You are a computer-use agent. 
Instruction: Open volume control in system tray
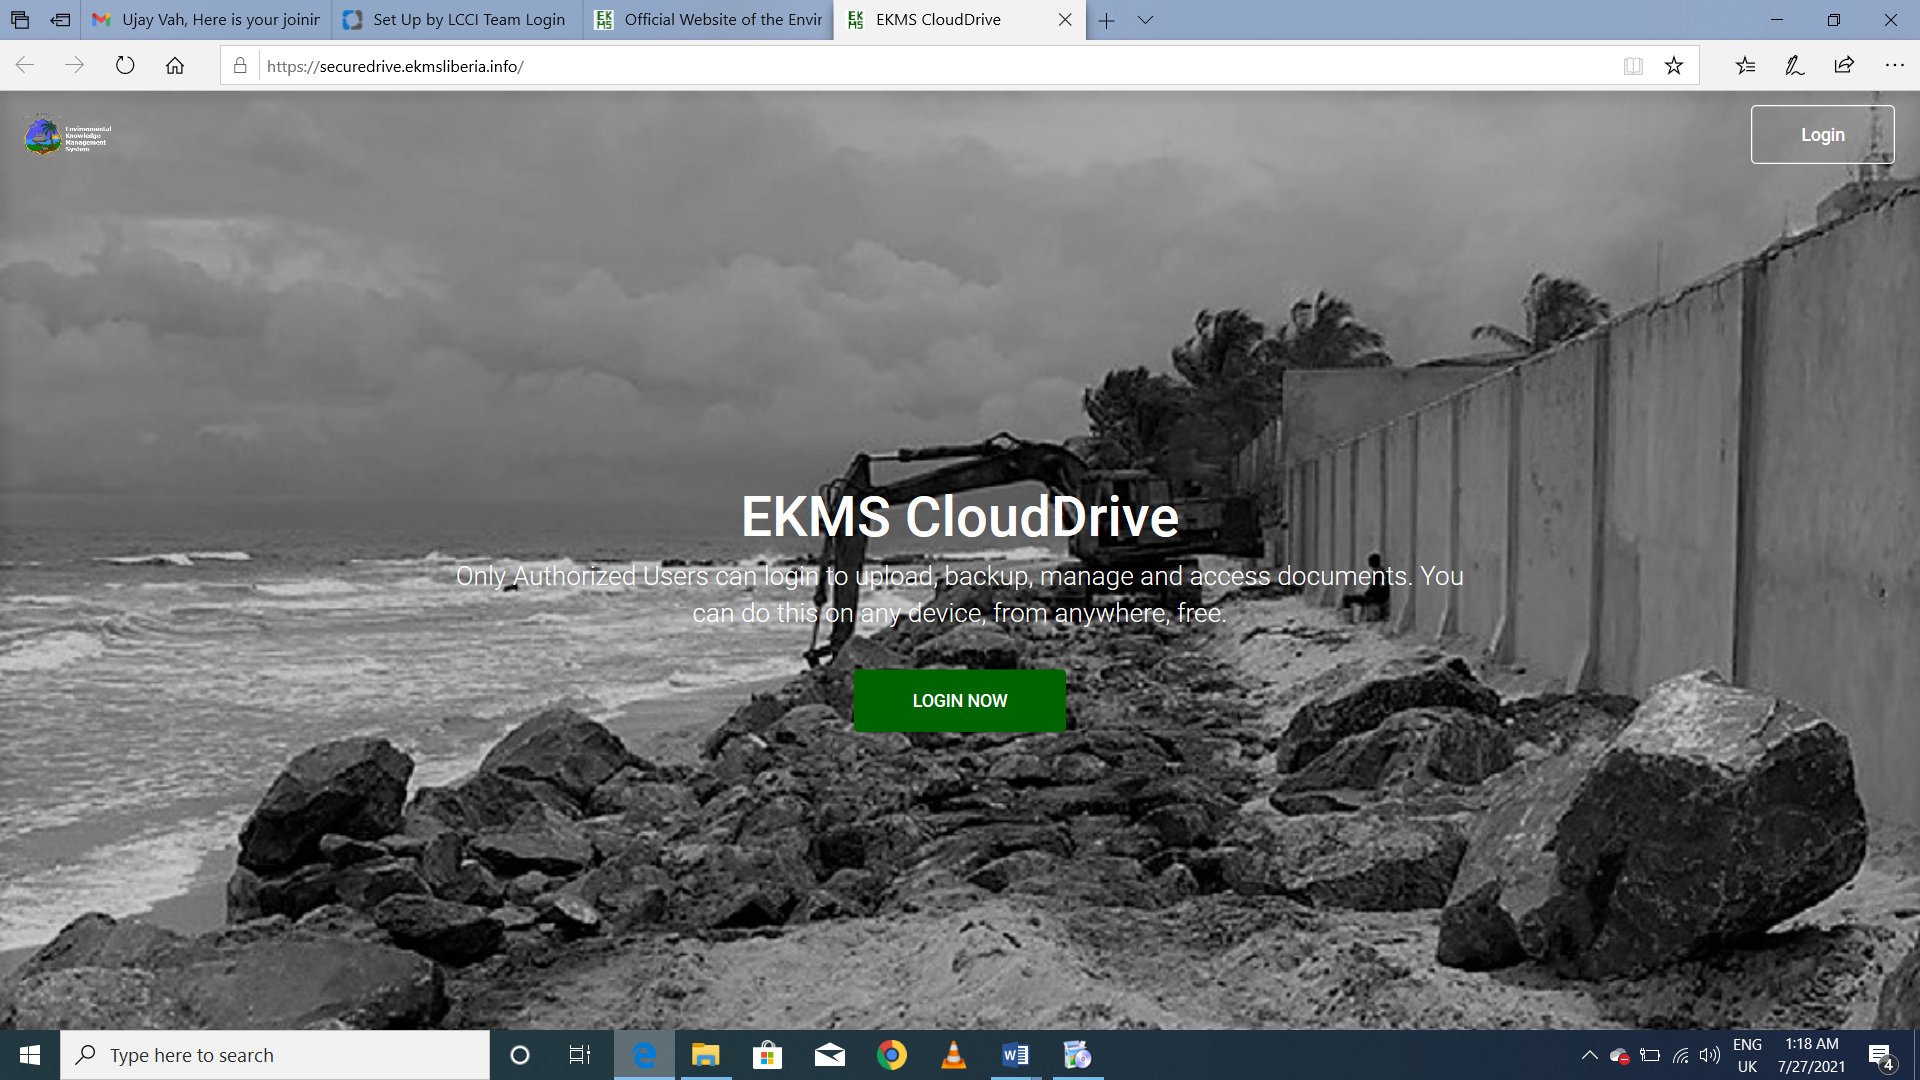coord(1710,1055)
